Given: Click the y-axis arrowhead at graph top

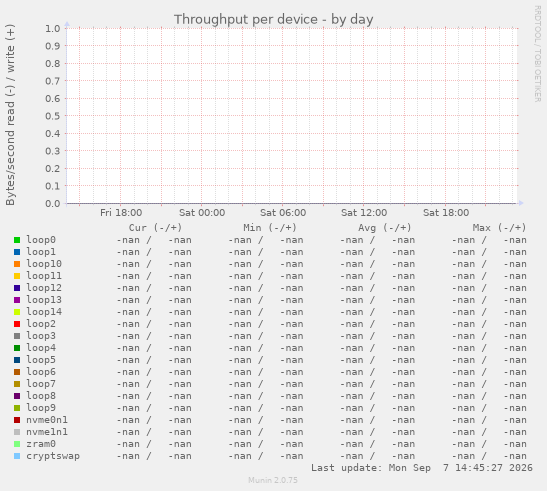Looking at the screenshot, I should click(67, 24).
